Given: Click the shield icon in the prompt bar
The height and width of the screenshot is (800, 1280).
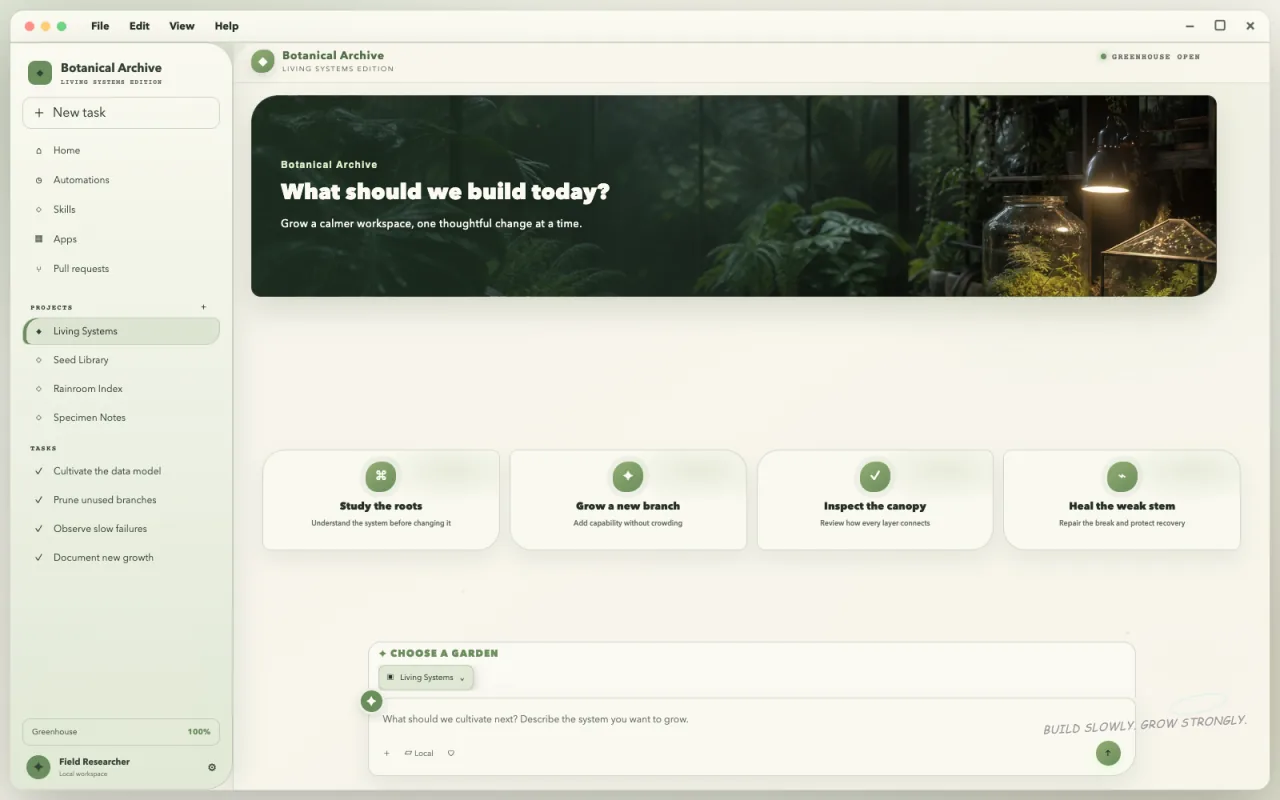Looking at the screenshot, I should (x=451, y=753).
